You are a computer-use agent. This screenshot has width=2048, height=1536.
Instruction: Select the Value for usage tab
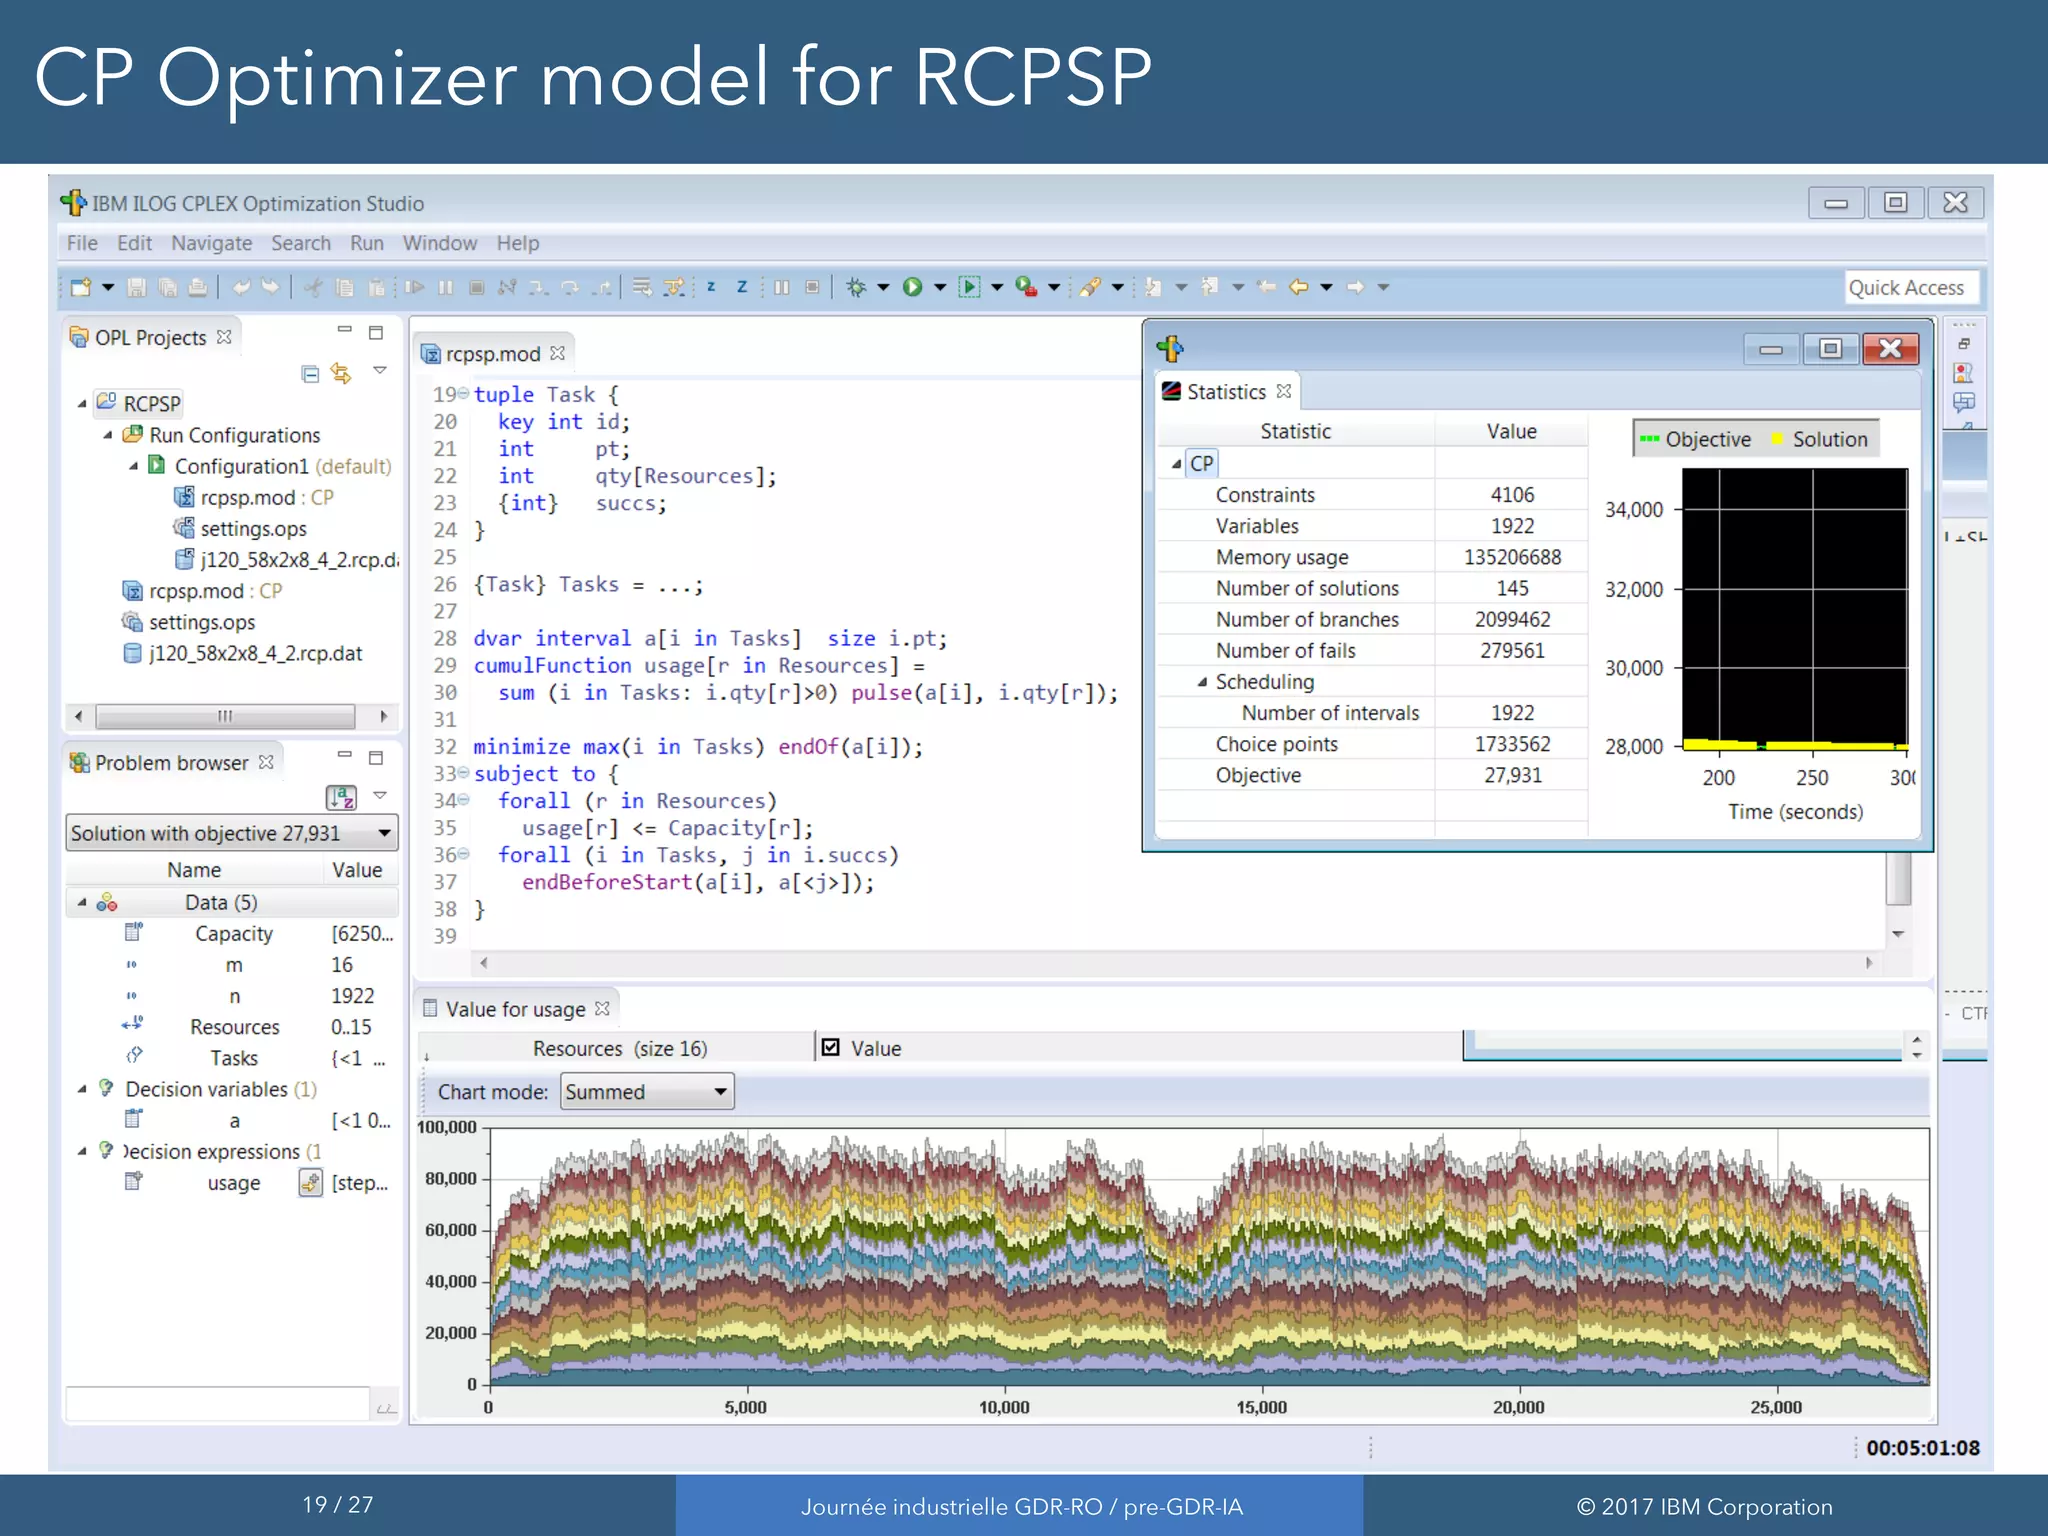pos(515,1009)
